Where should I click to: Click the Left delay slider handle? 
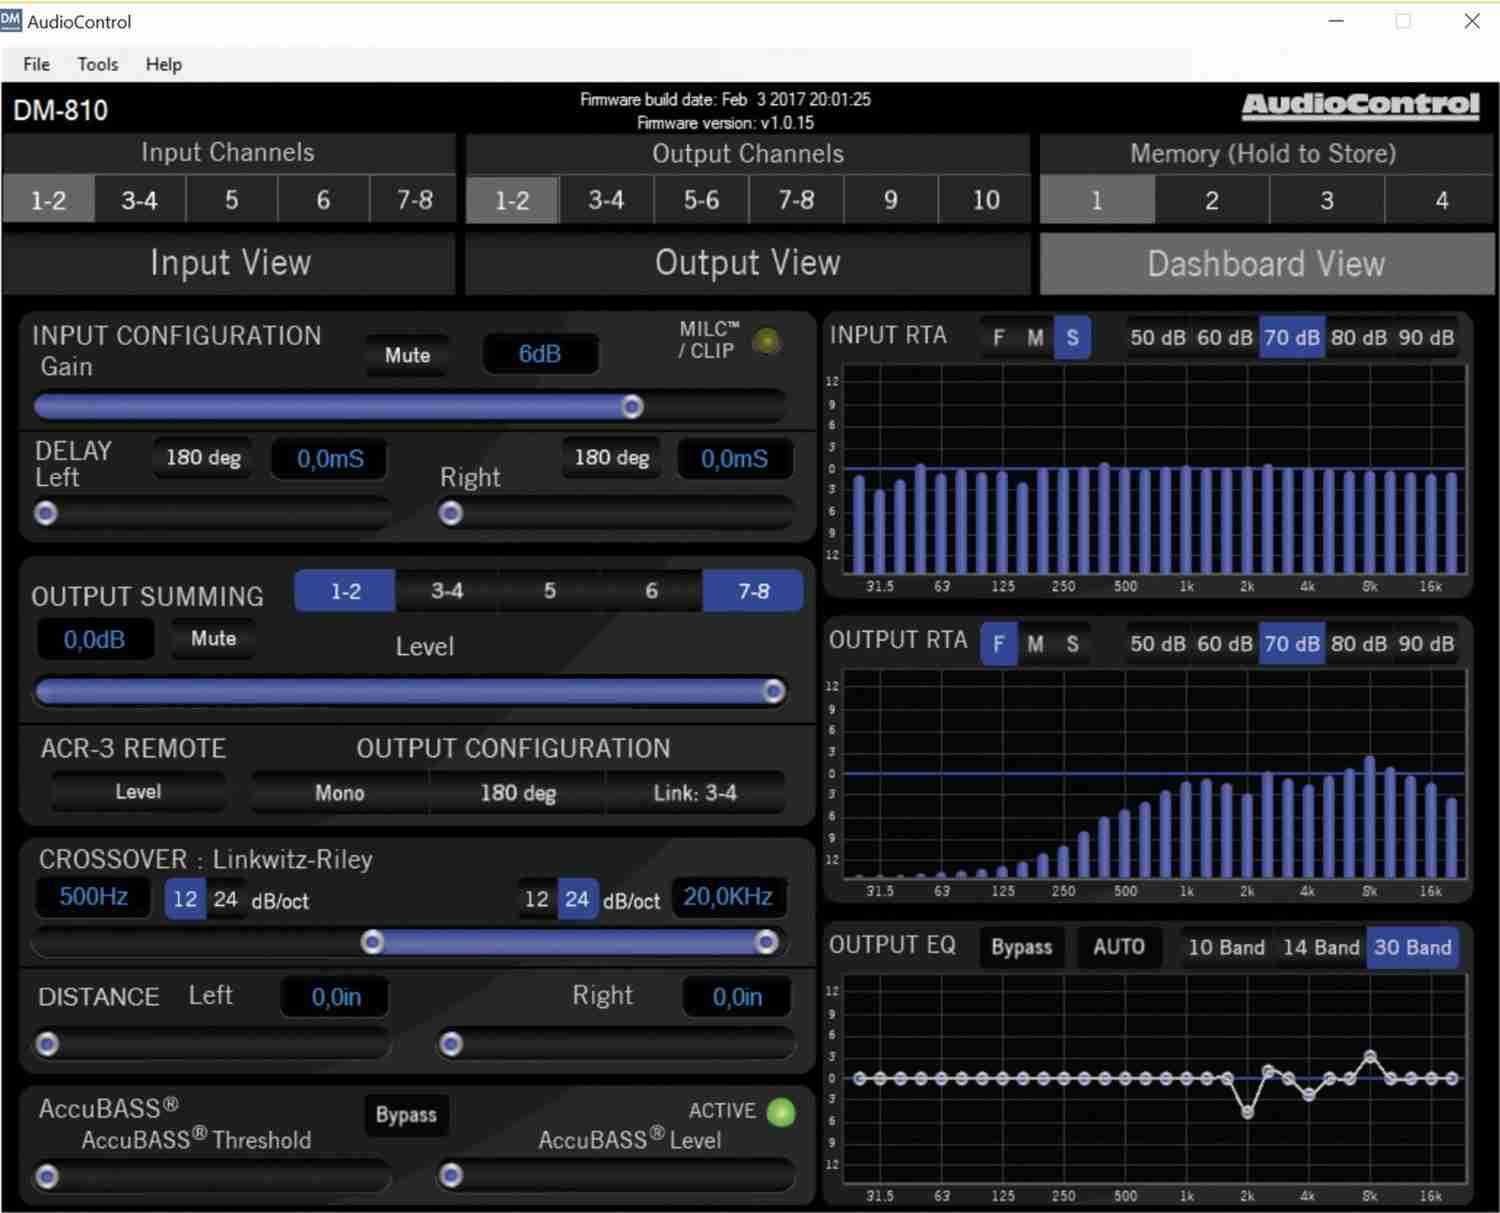coord(46,513)
